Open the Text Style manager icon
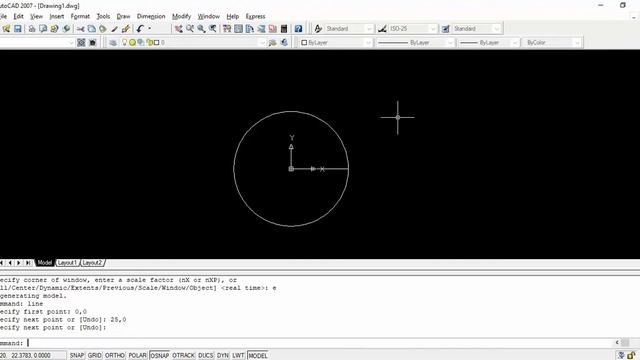 pos(318,29)
